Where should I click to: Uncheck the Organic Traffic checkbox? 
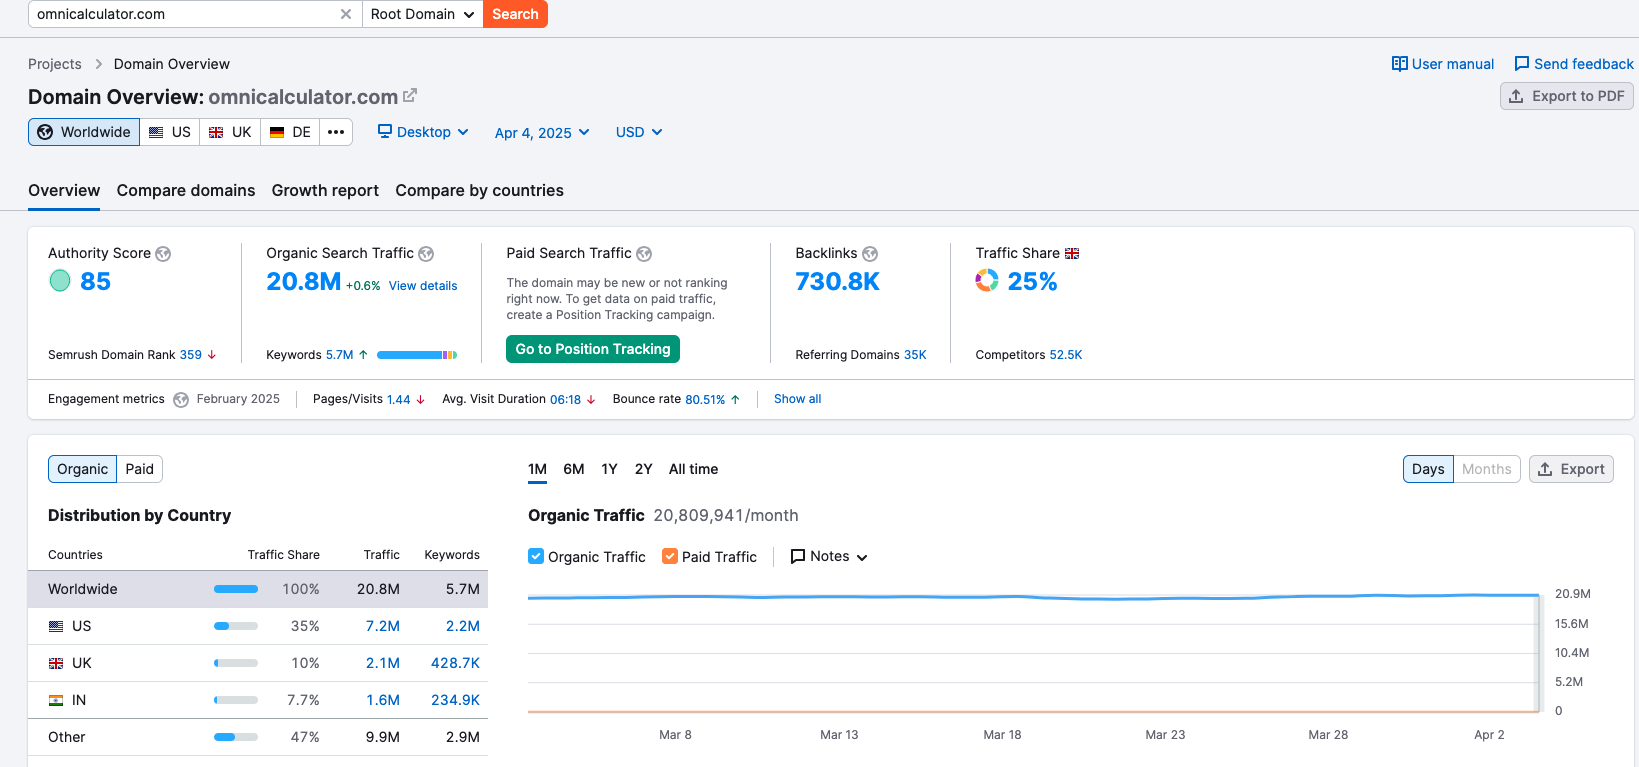coord(536,556)
